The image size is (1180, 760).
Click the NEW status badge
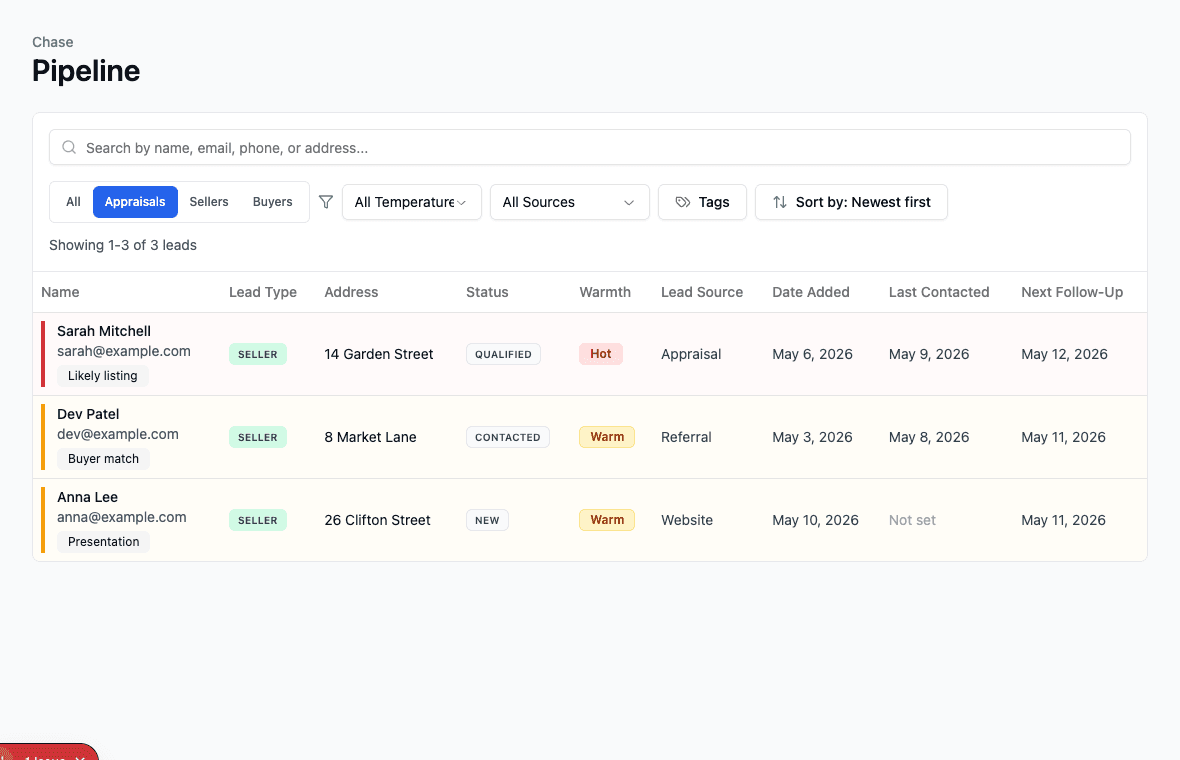click(487, 520)
